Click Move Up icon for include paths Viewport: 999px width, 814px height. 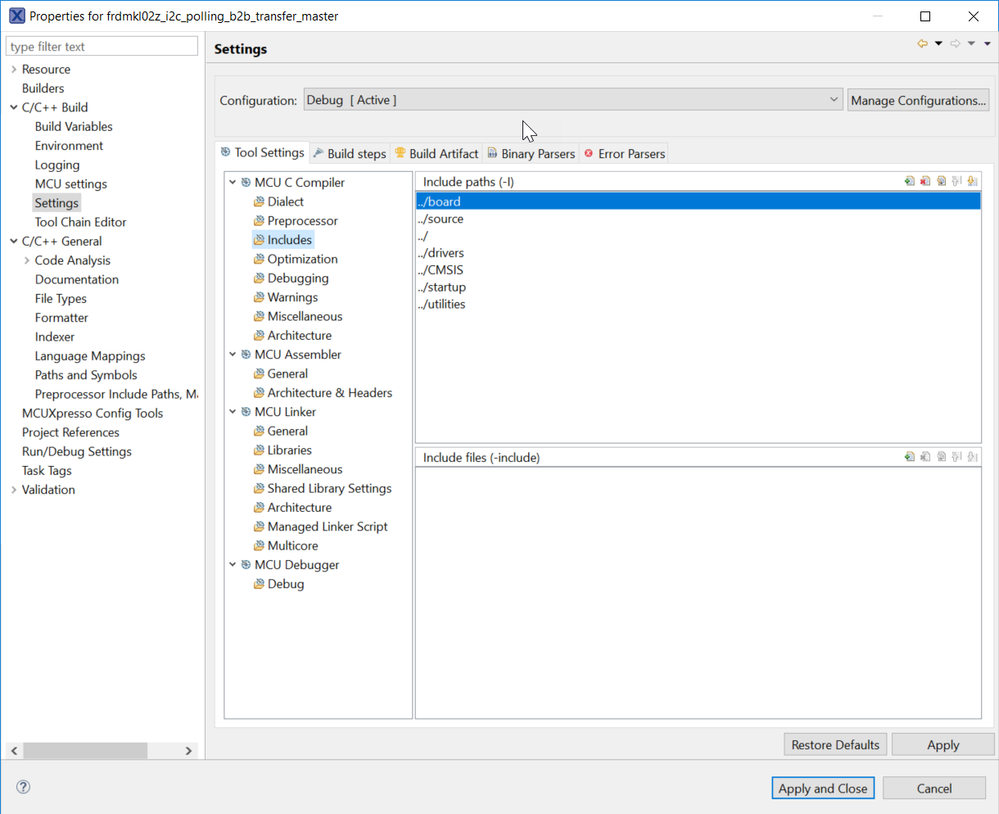956,182
